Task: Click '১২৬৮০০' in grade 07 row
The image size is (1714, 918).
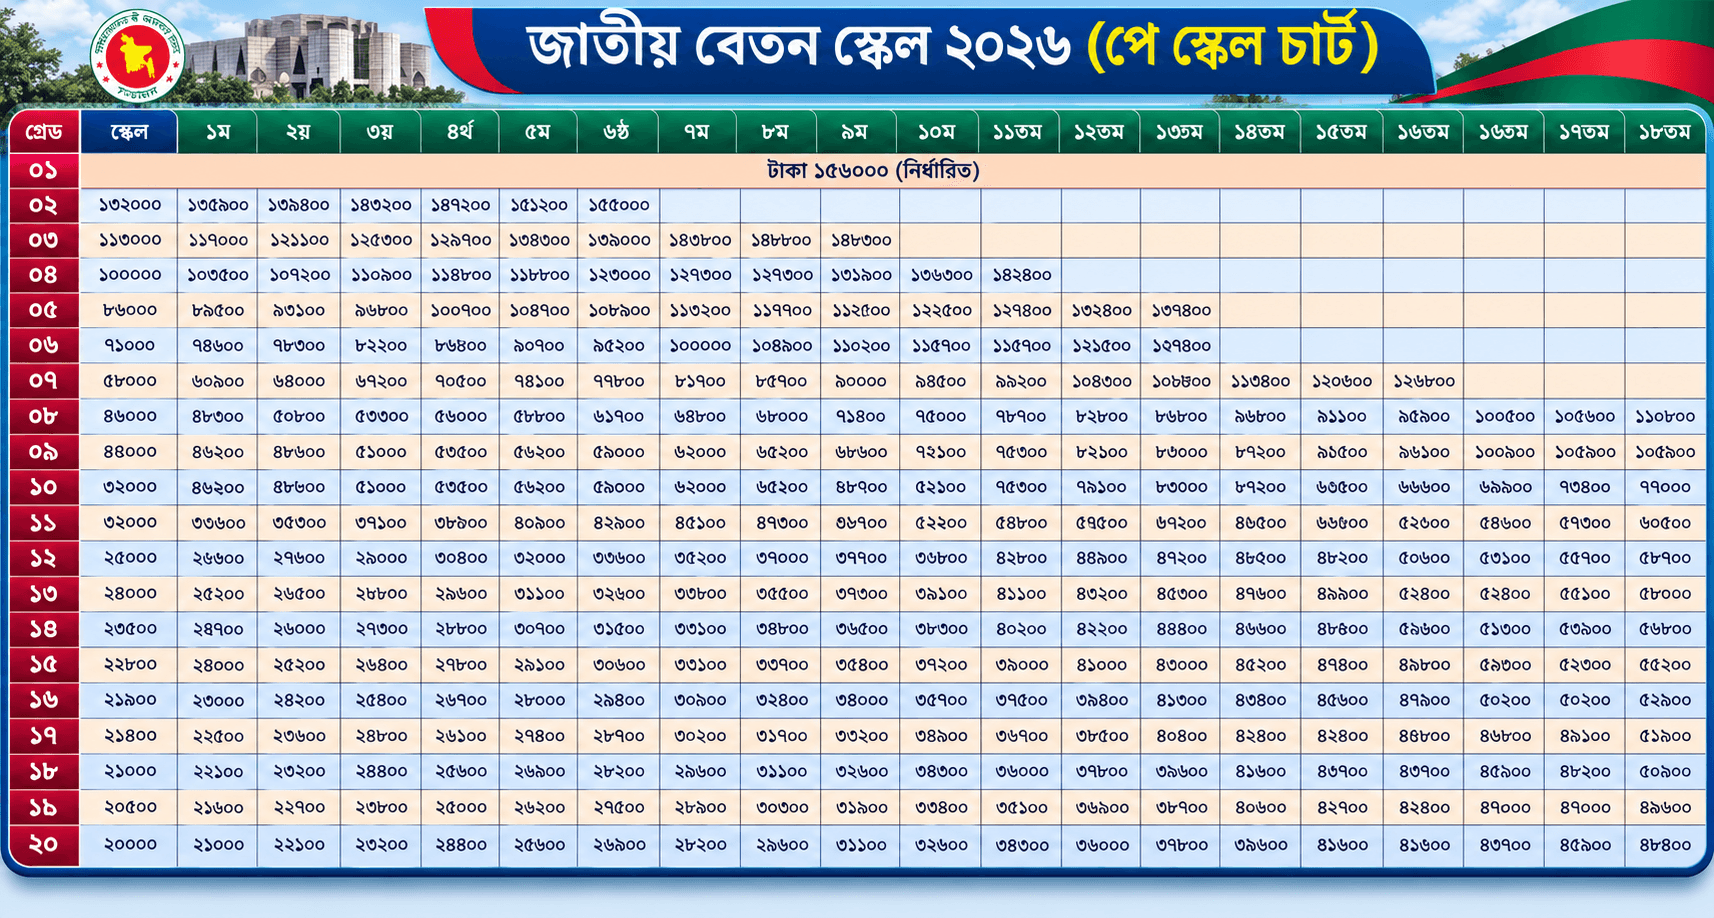Action: [1423, 381]
